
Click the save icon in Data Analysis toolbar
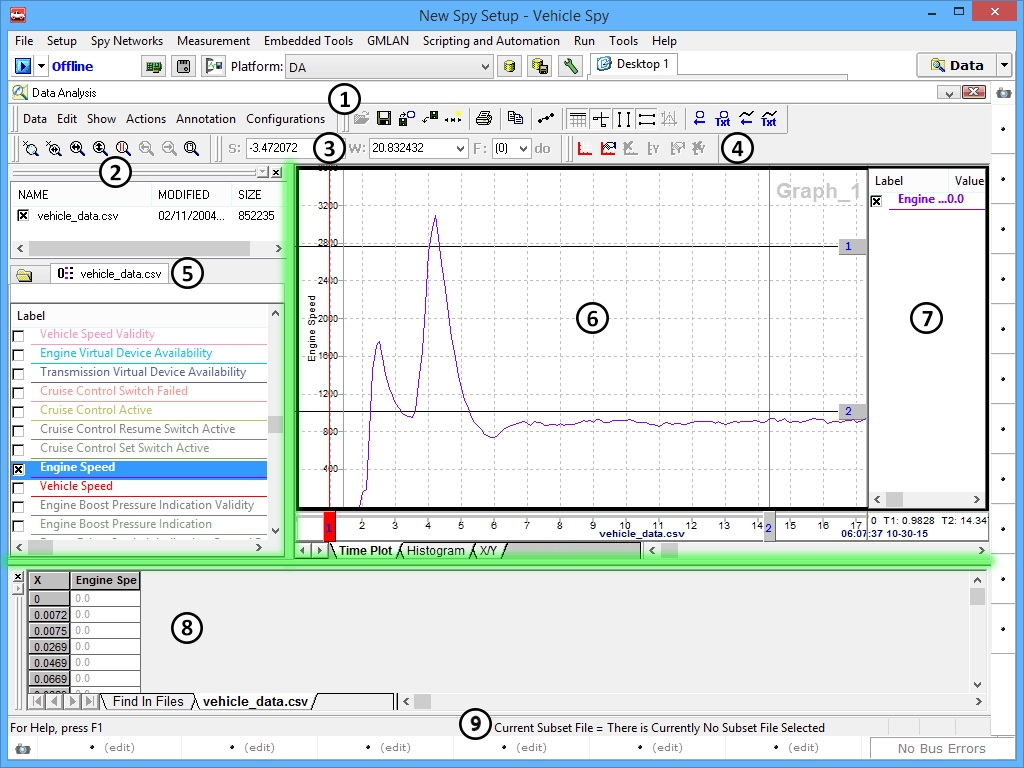coord(383,118)
